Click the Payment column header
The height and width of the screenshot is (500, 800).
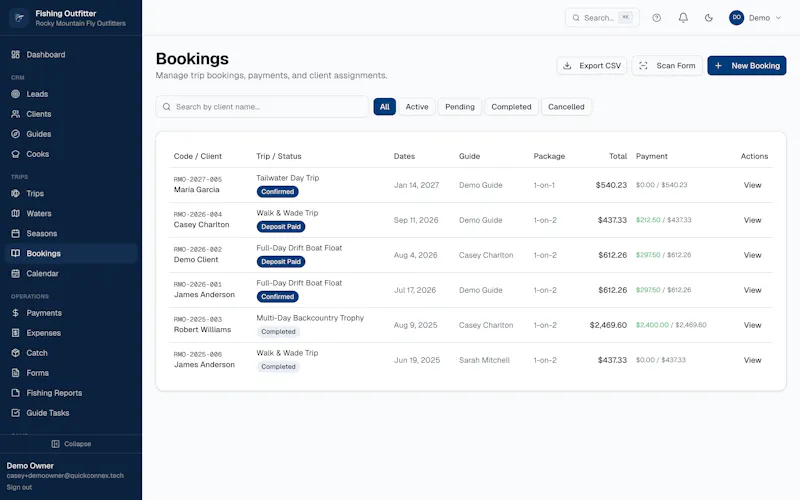point(652,156)
